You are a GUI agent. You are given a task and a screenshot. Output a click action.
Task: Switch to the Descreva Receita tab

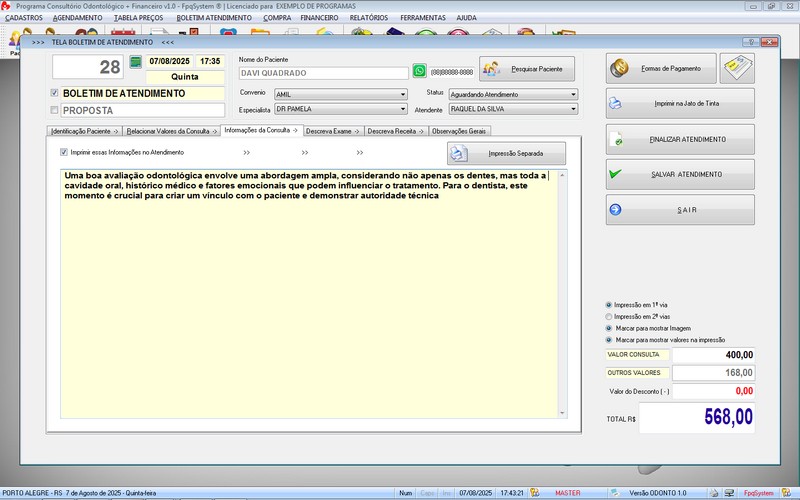(x=392, y=131)
